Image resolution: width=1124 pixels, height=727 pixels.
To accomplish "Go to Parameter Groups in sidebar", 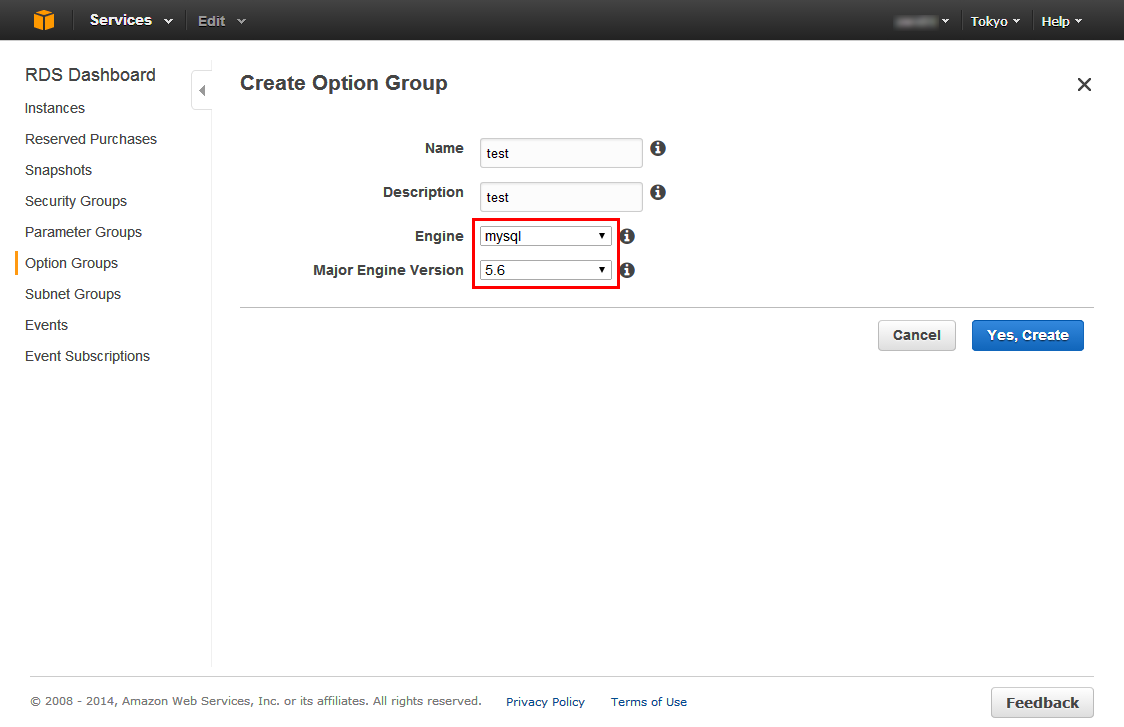I will (x=83, y=232).
